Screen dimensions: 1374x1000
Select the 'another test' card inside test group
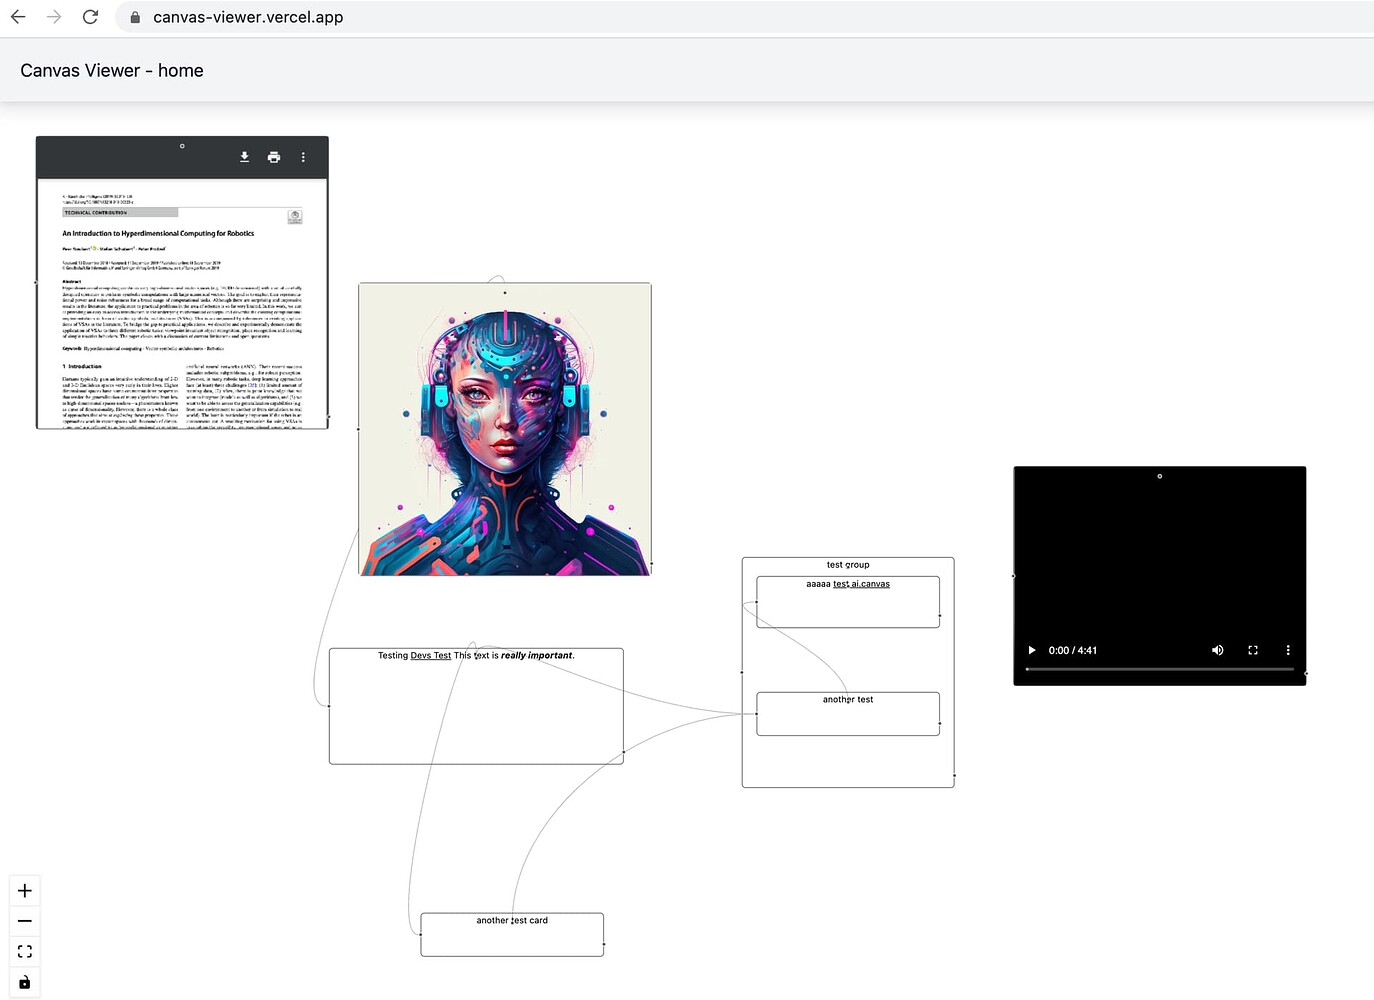(x=847, y=712)
